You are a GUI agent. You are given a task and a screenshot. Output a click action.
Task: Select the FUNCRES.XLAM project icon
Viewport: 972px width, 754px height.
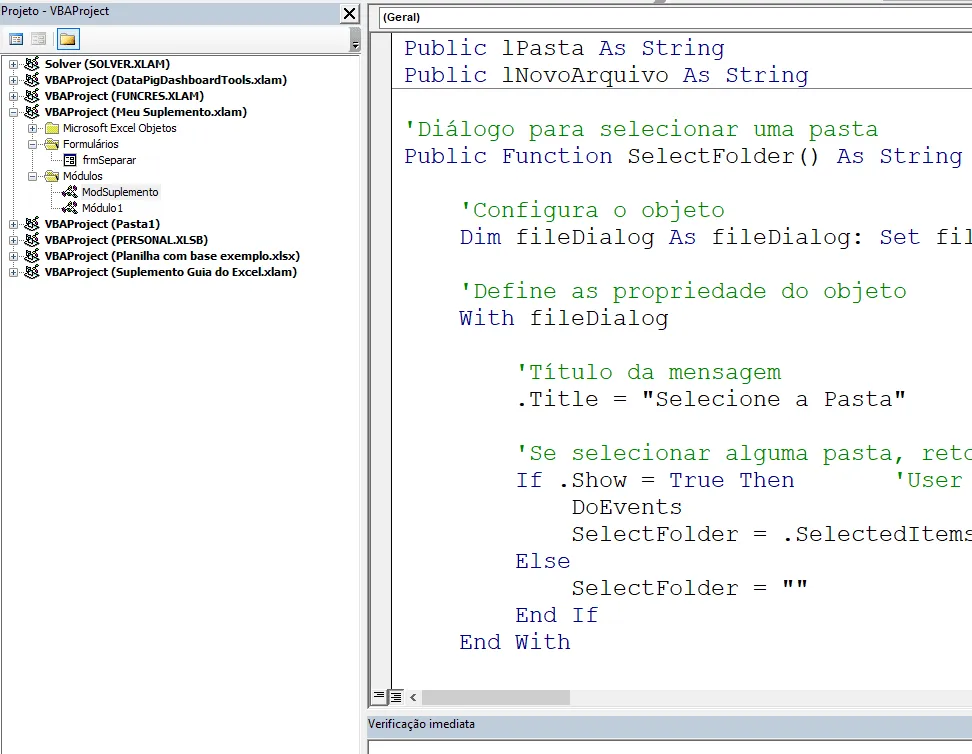32,95
